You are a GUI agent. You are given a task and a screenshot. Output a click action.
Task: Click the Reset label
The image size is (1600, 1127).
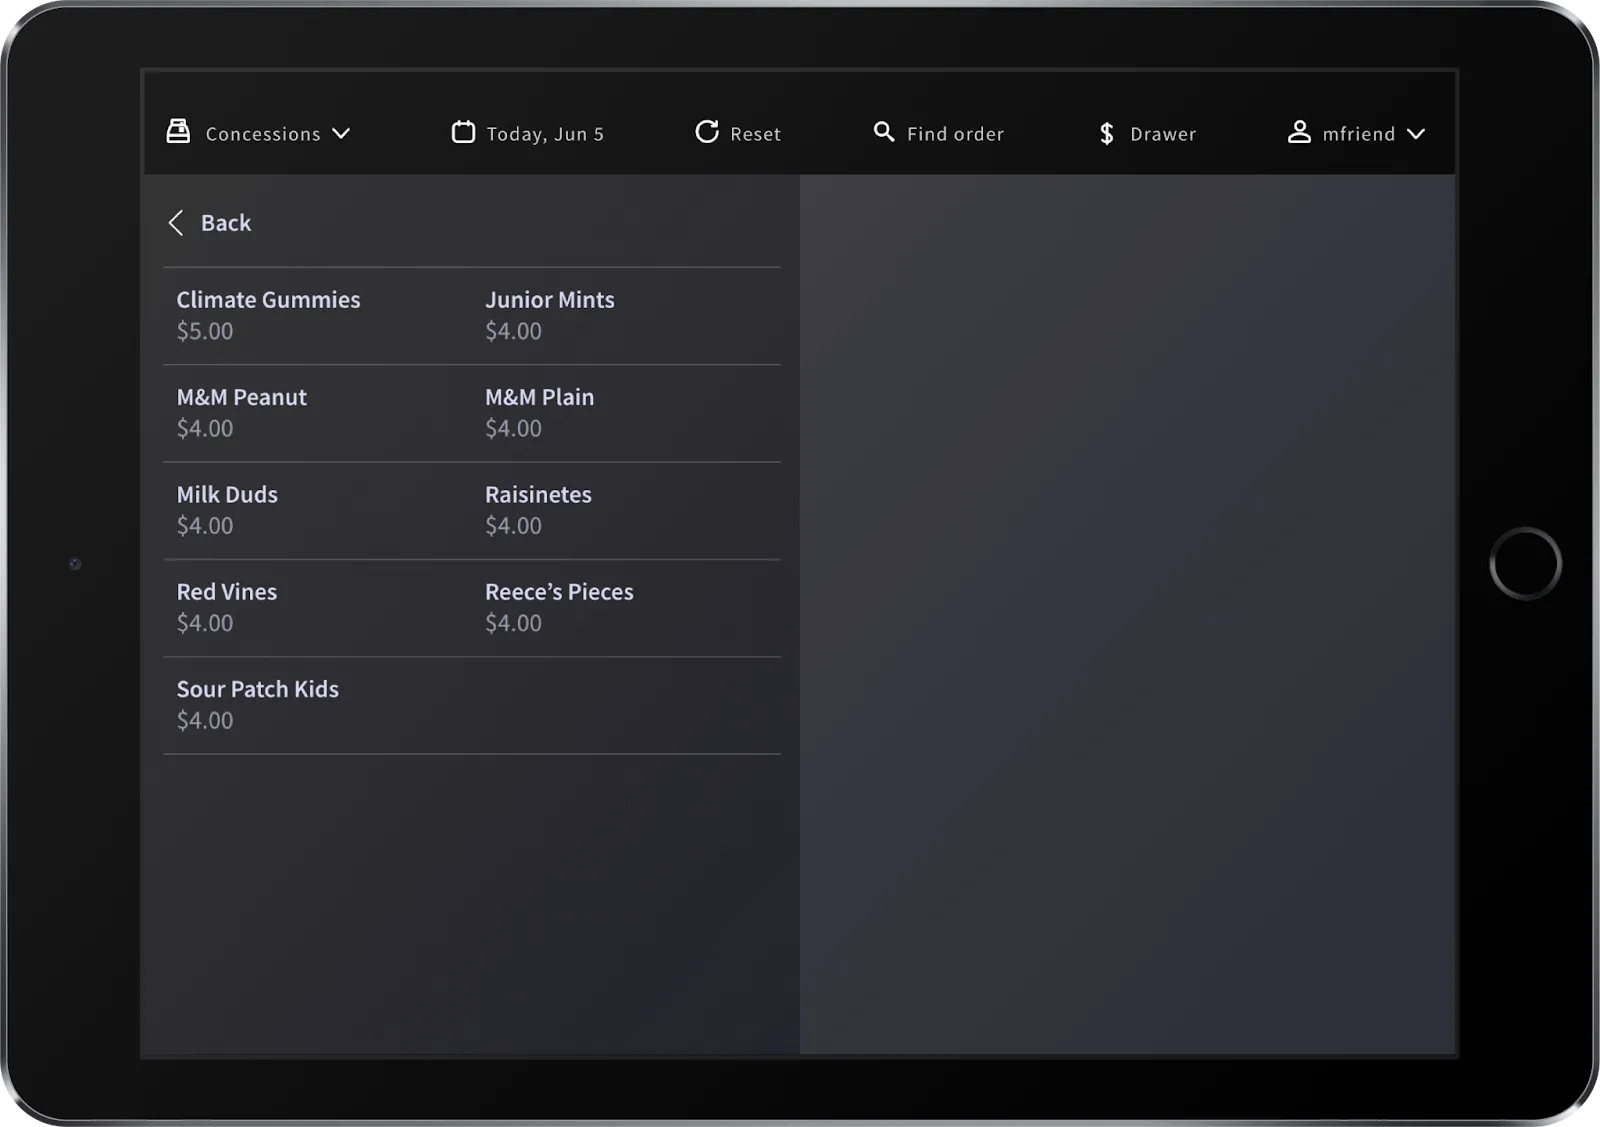click(755, 134)
